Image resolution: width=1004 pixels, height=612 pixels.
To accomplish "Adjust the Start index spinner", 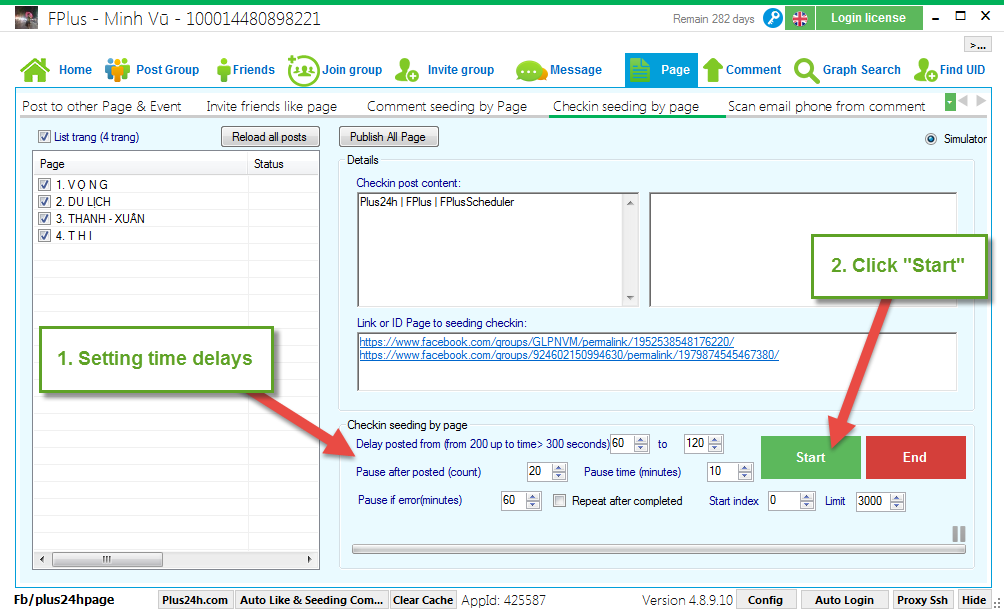I will (x=807, y=501).
